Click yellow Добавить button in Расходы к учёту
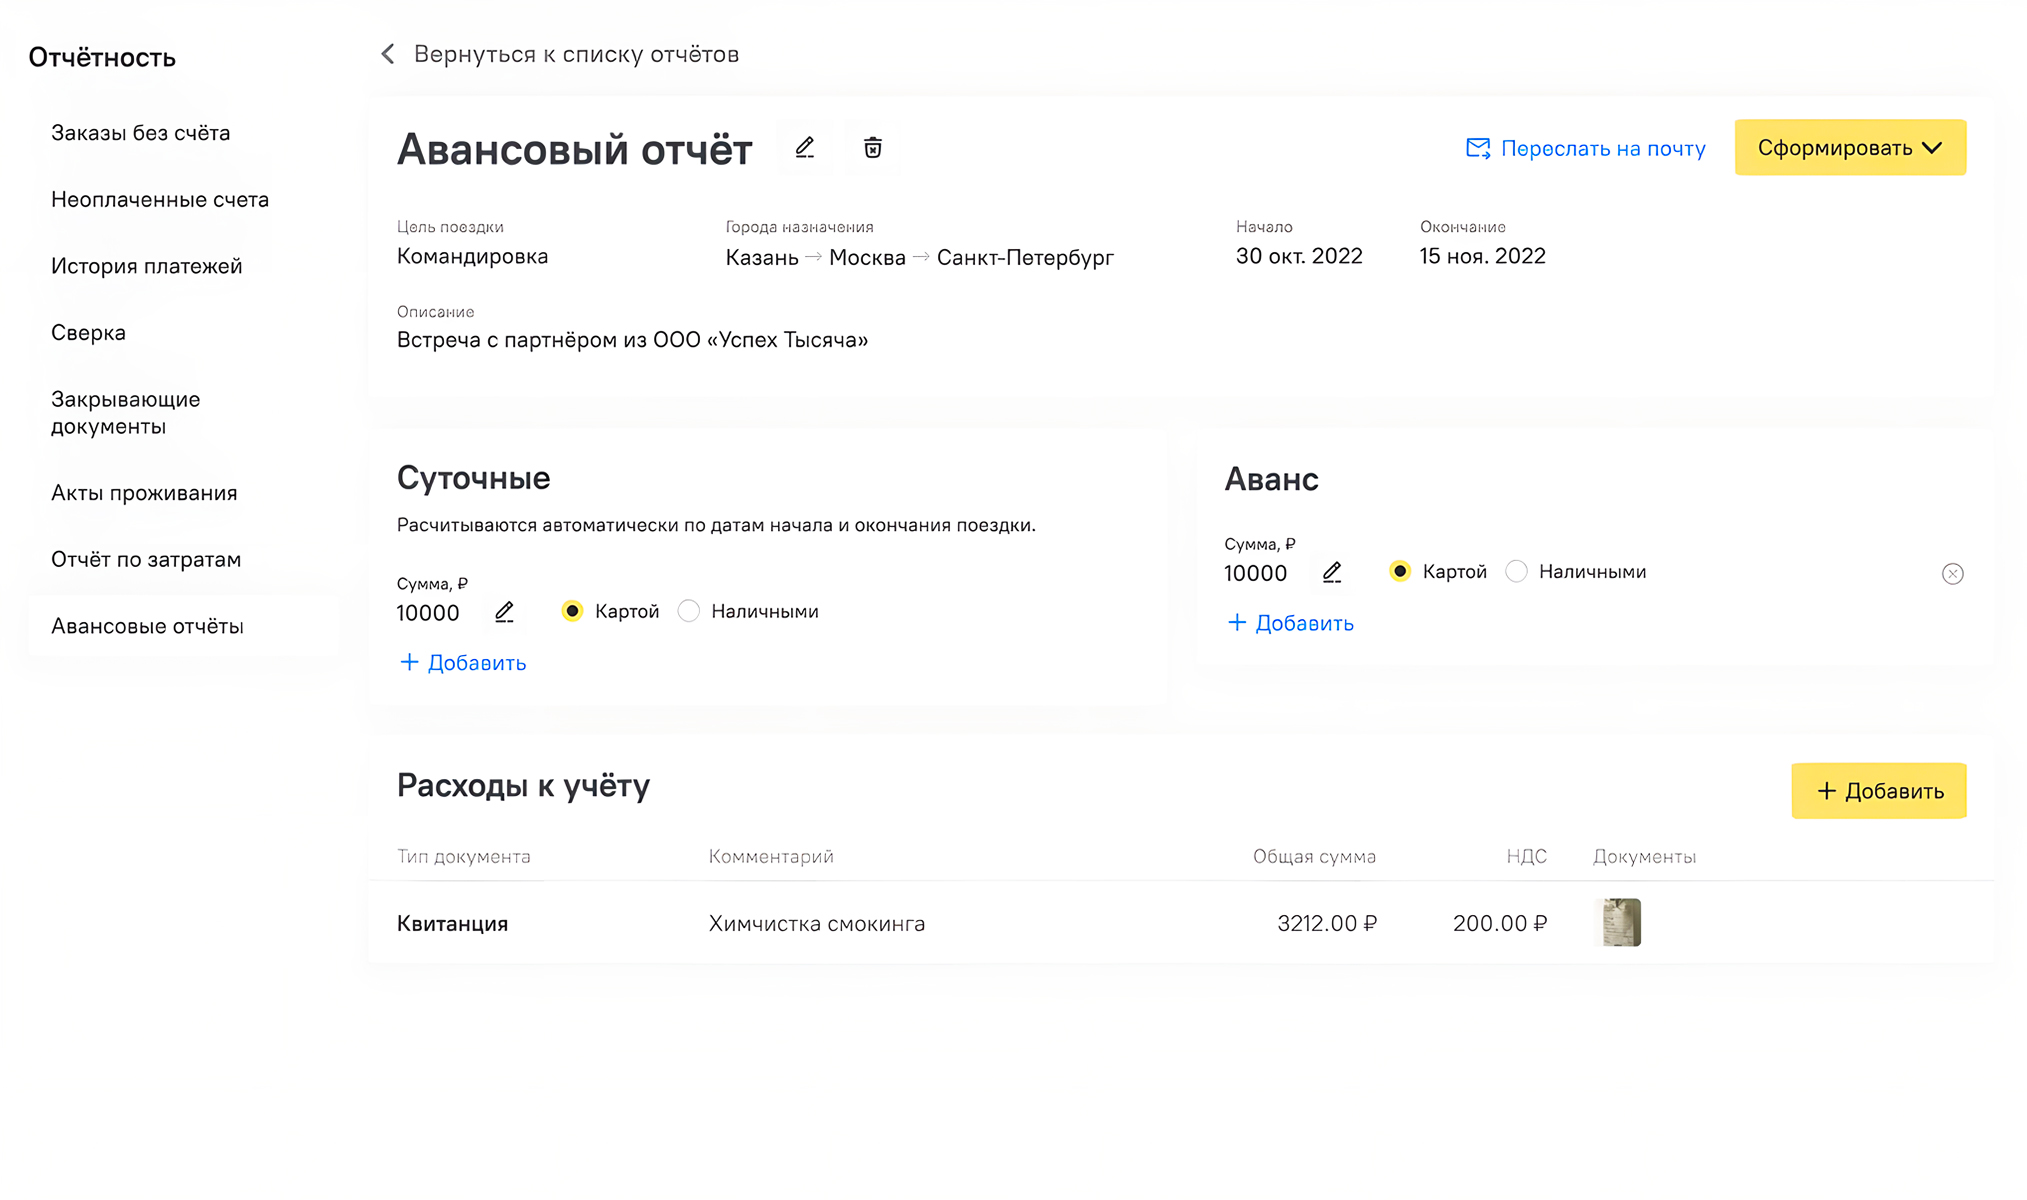This screenshot has height=1200, width=2027. point(1878,791)
